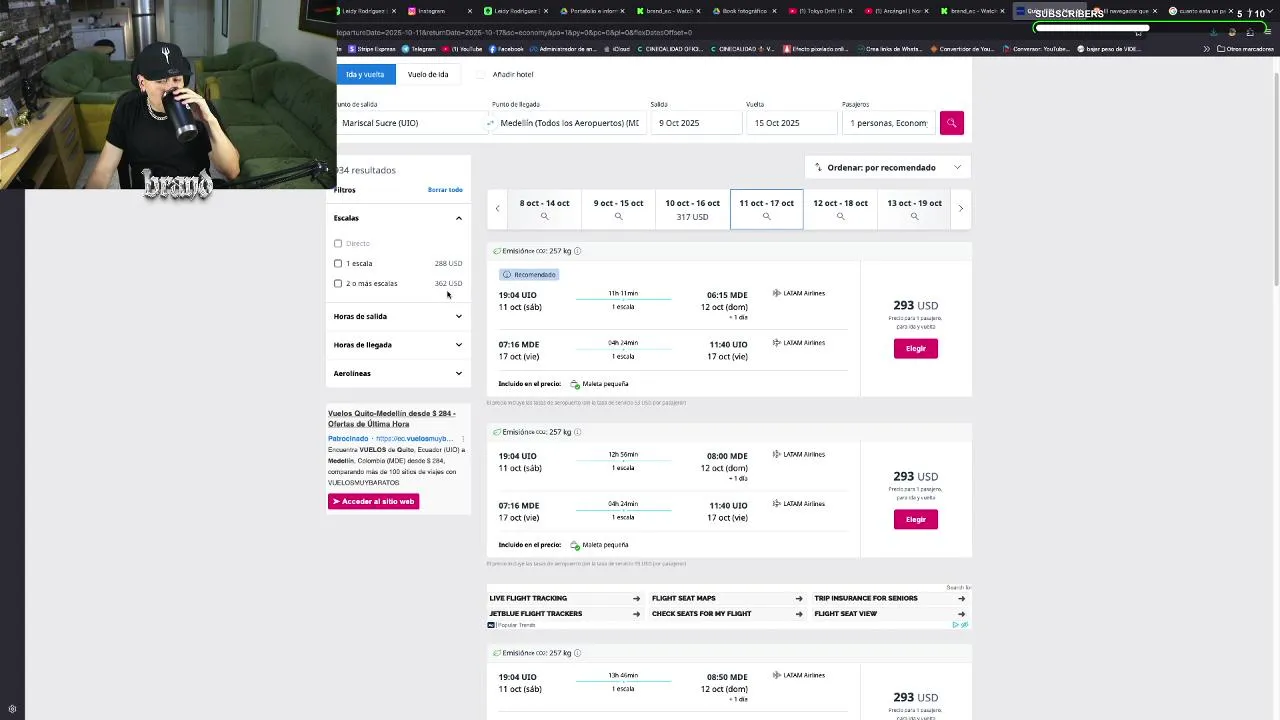
Task: Click the small luggage icon in second result
Action: [x=575, y=545]
